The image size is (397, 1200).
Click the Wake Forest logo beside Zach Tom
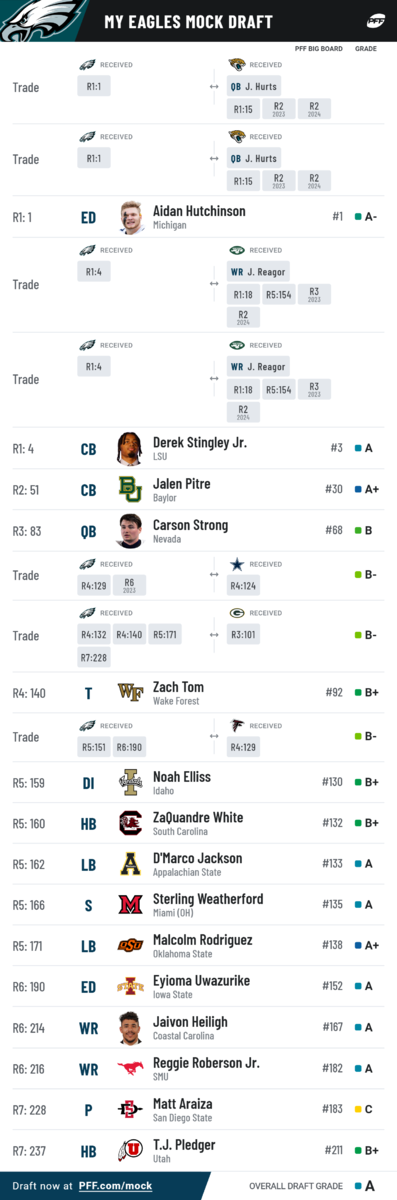point(129,692)
